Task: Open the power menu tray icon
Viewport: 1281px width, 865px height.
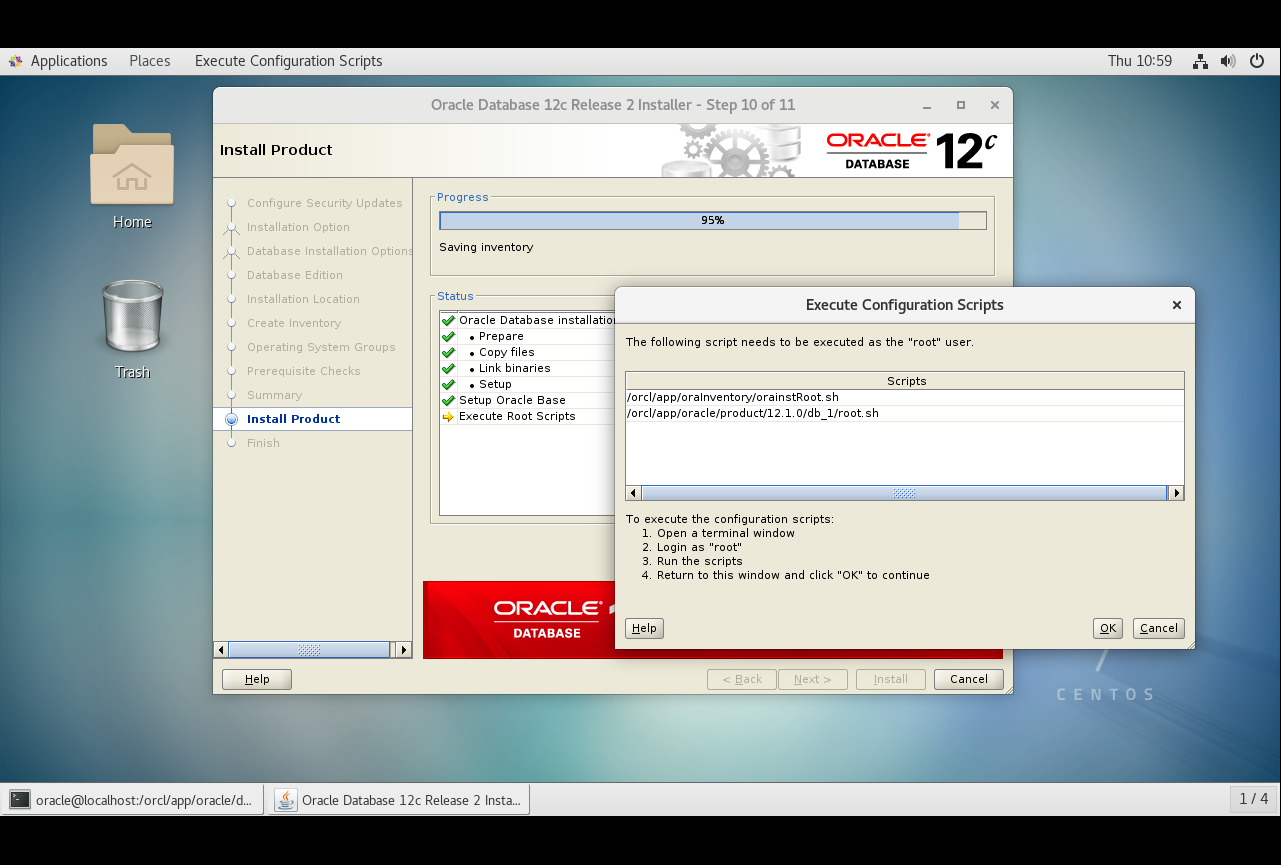Action: coord(1257,61)
